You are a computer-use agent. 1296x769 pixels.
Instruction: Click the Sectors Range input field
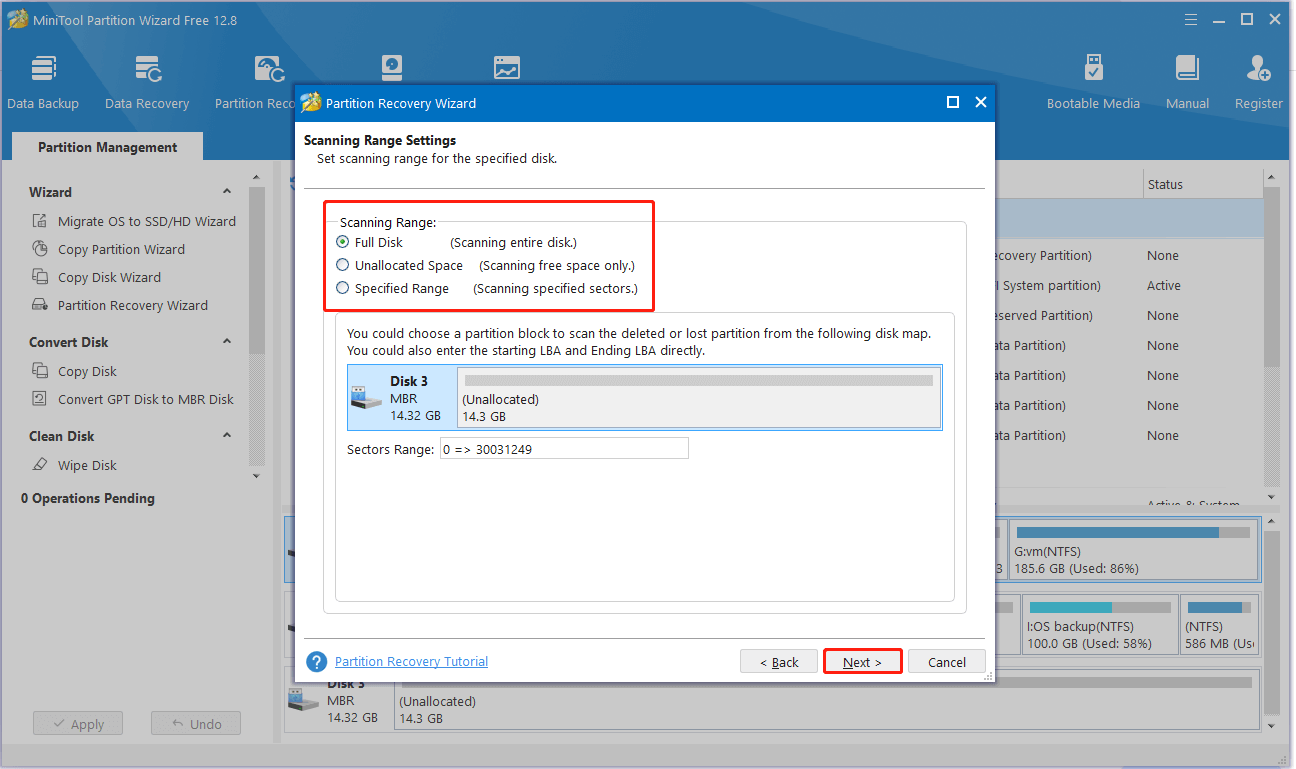tap(564, 449)
